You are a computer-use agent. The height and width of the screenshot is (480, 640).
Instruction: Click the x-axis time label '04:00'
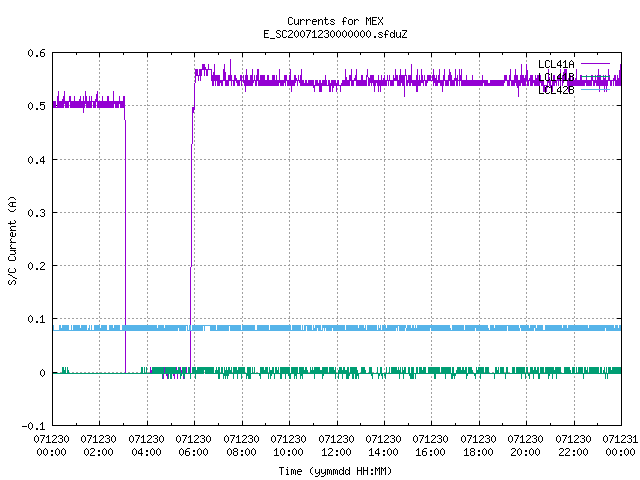(x=146, y=452)
